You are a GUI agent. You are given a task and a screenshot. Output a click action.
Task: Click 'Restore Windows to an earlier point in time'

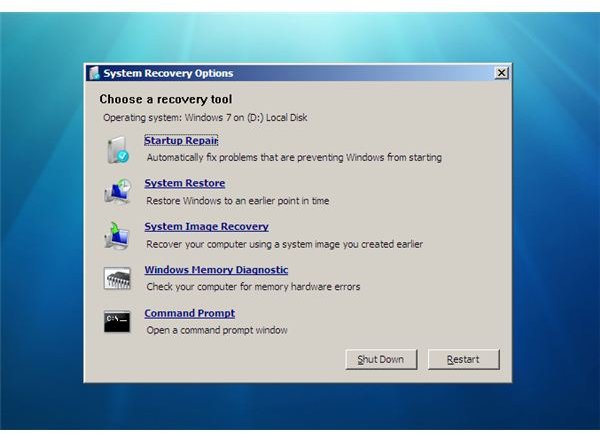[x=238, y=201]
